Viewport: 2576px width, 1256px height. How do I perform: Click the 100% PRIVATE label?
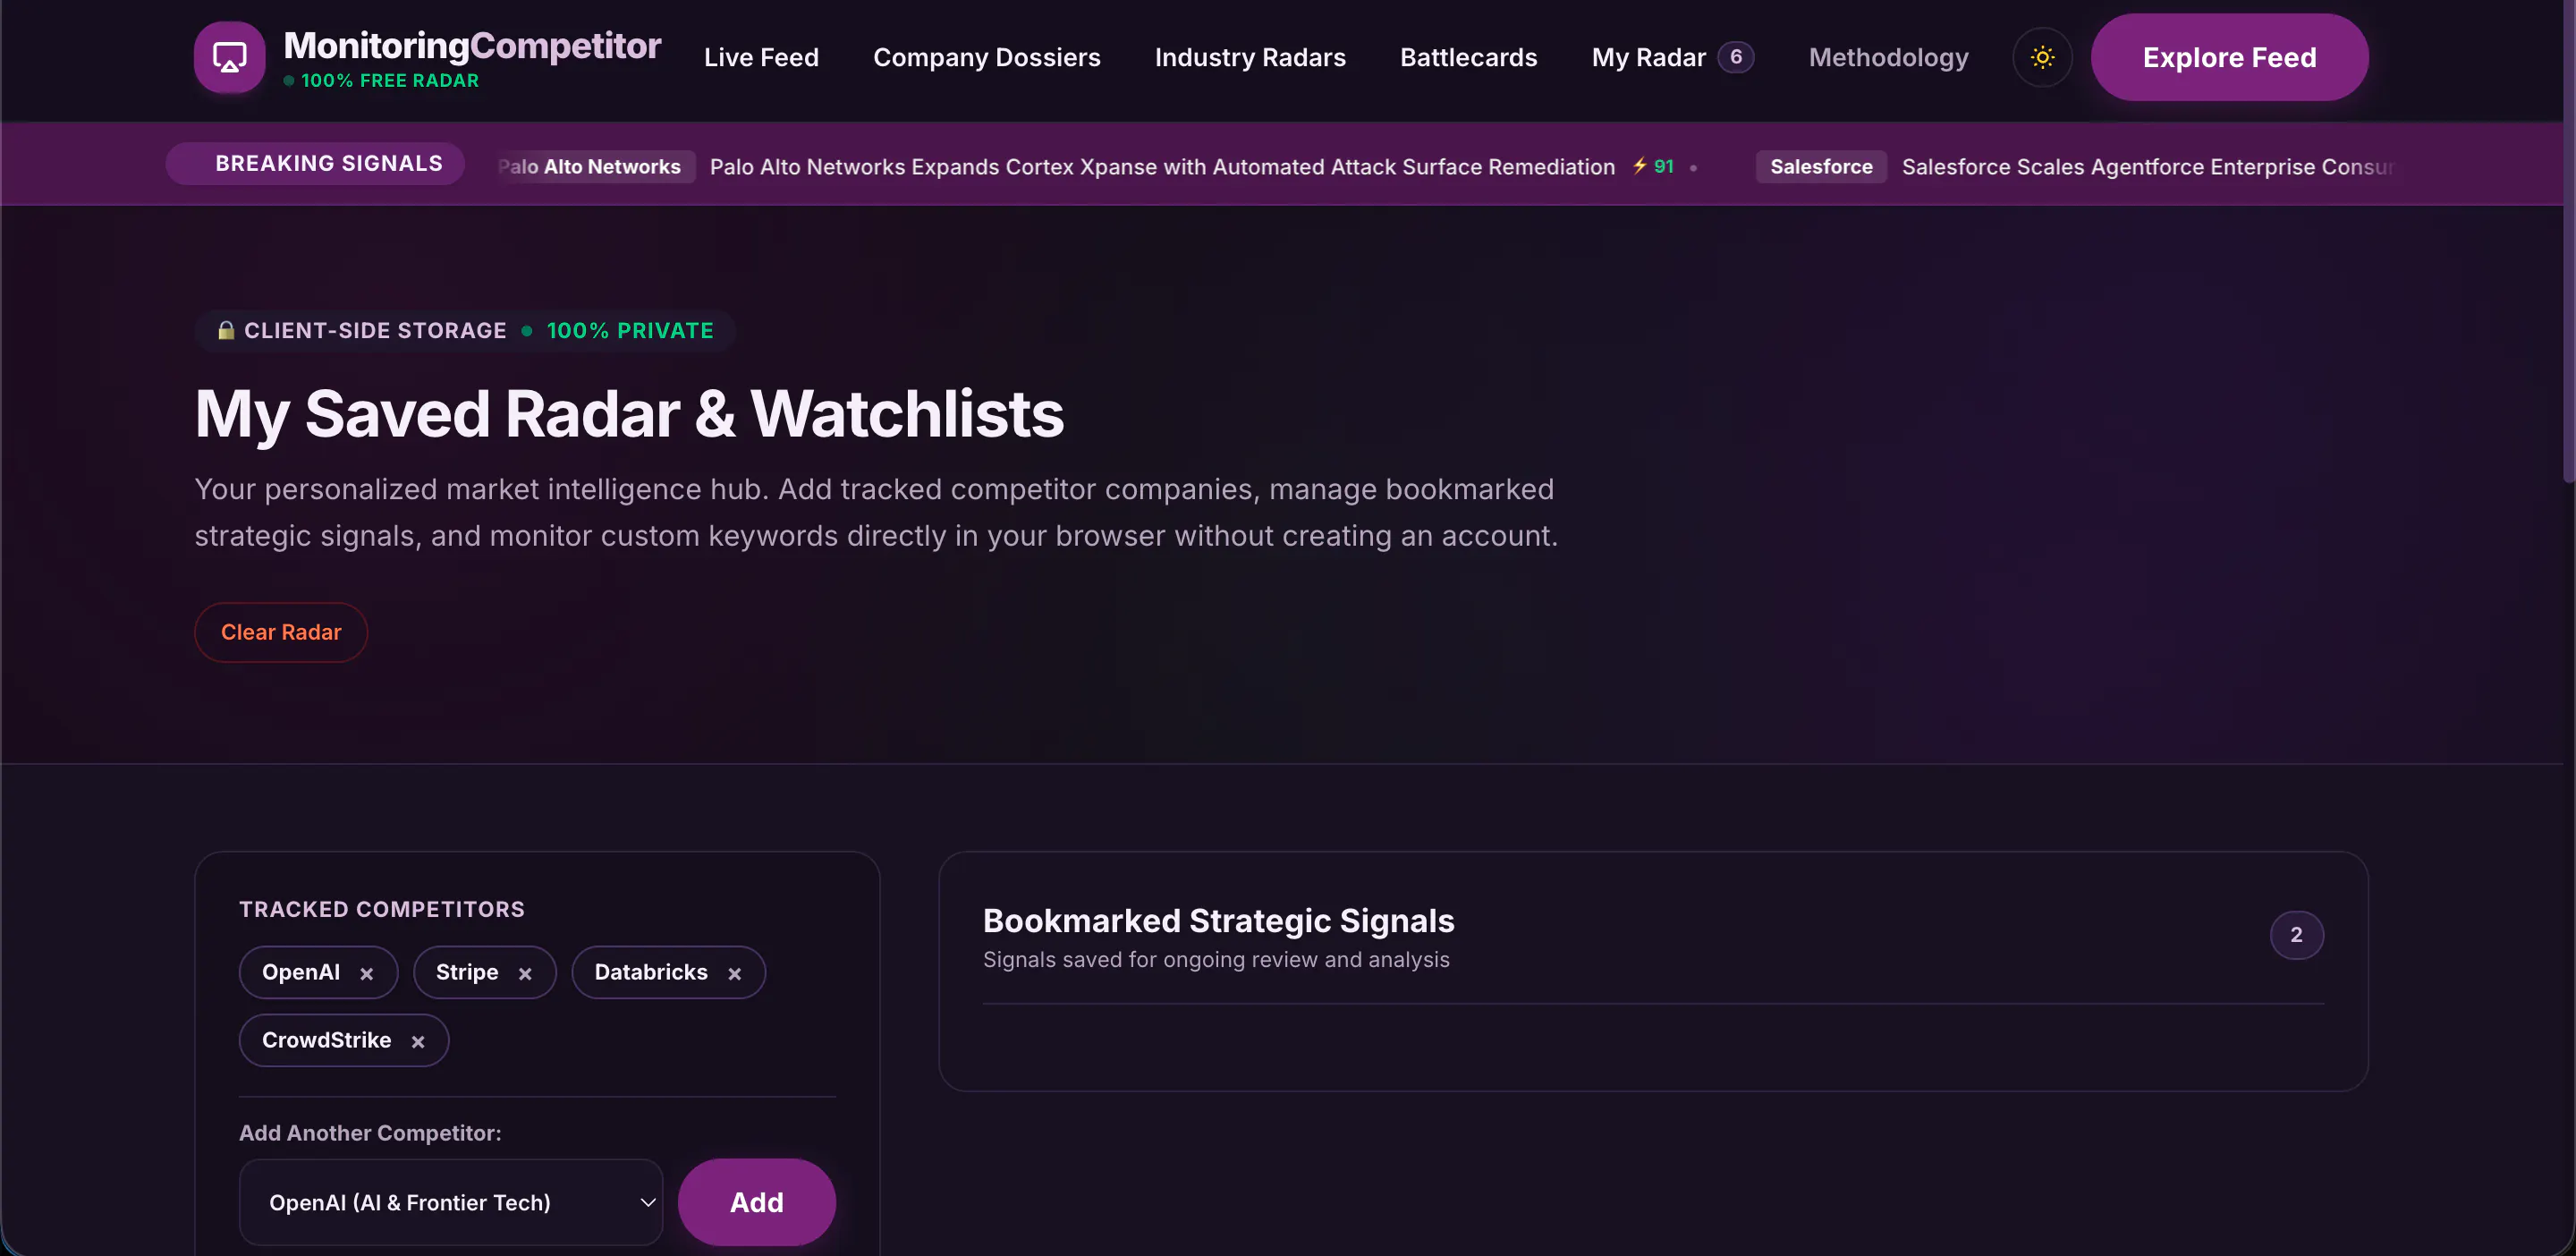coord(630,330)
